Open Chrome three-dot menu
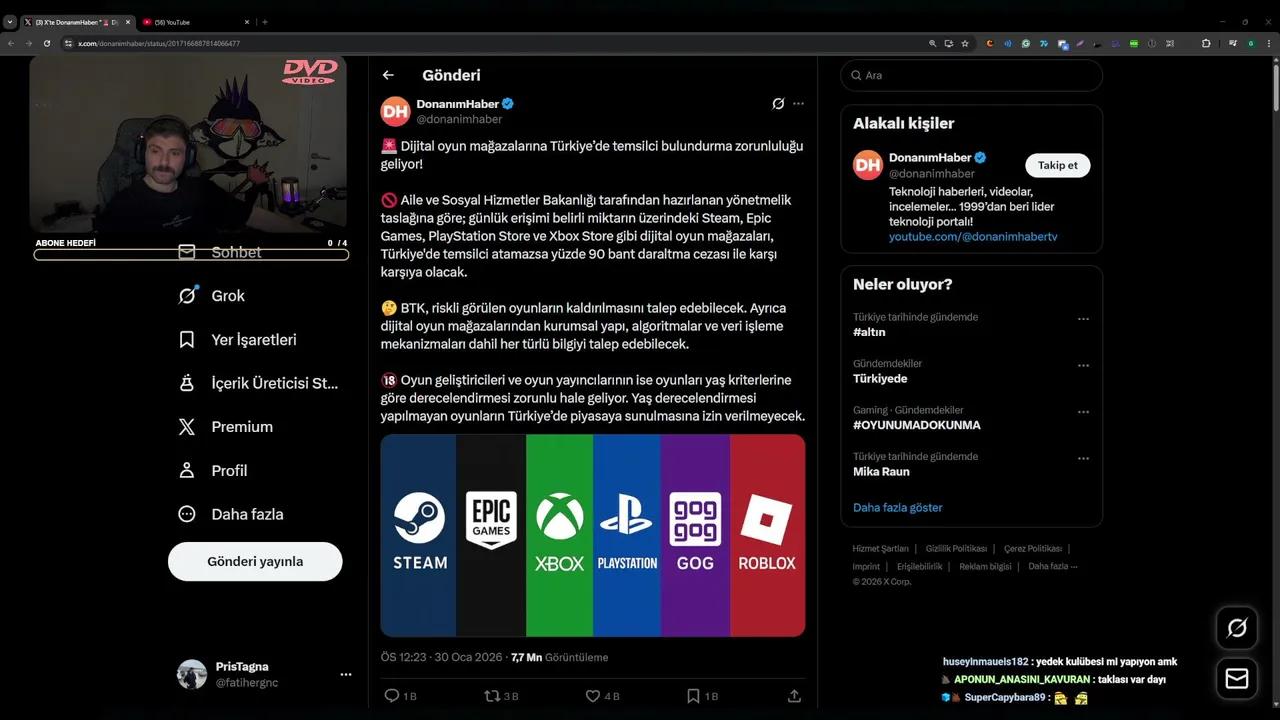Viewport: 1280px width, 720px height. (x=1269, y=44)
